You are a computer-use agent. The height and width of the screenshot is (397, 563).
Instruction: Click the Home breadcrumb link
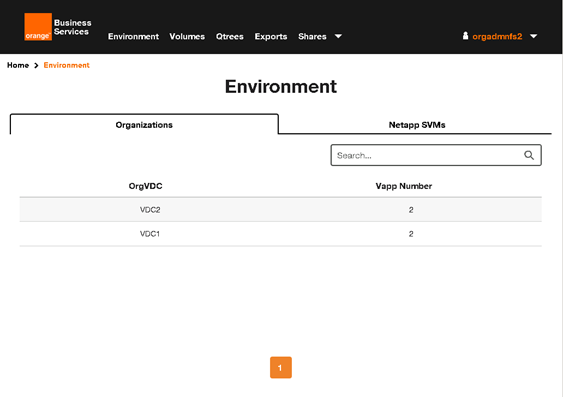[18, 65]
